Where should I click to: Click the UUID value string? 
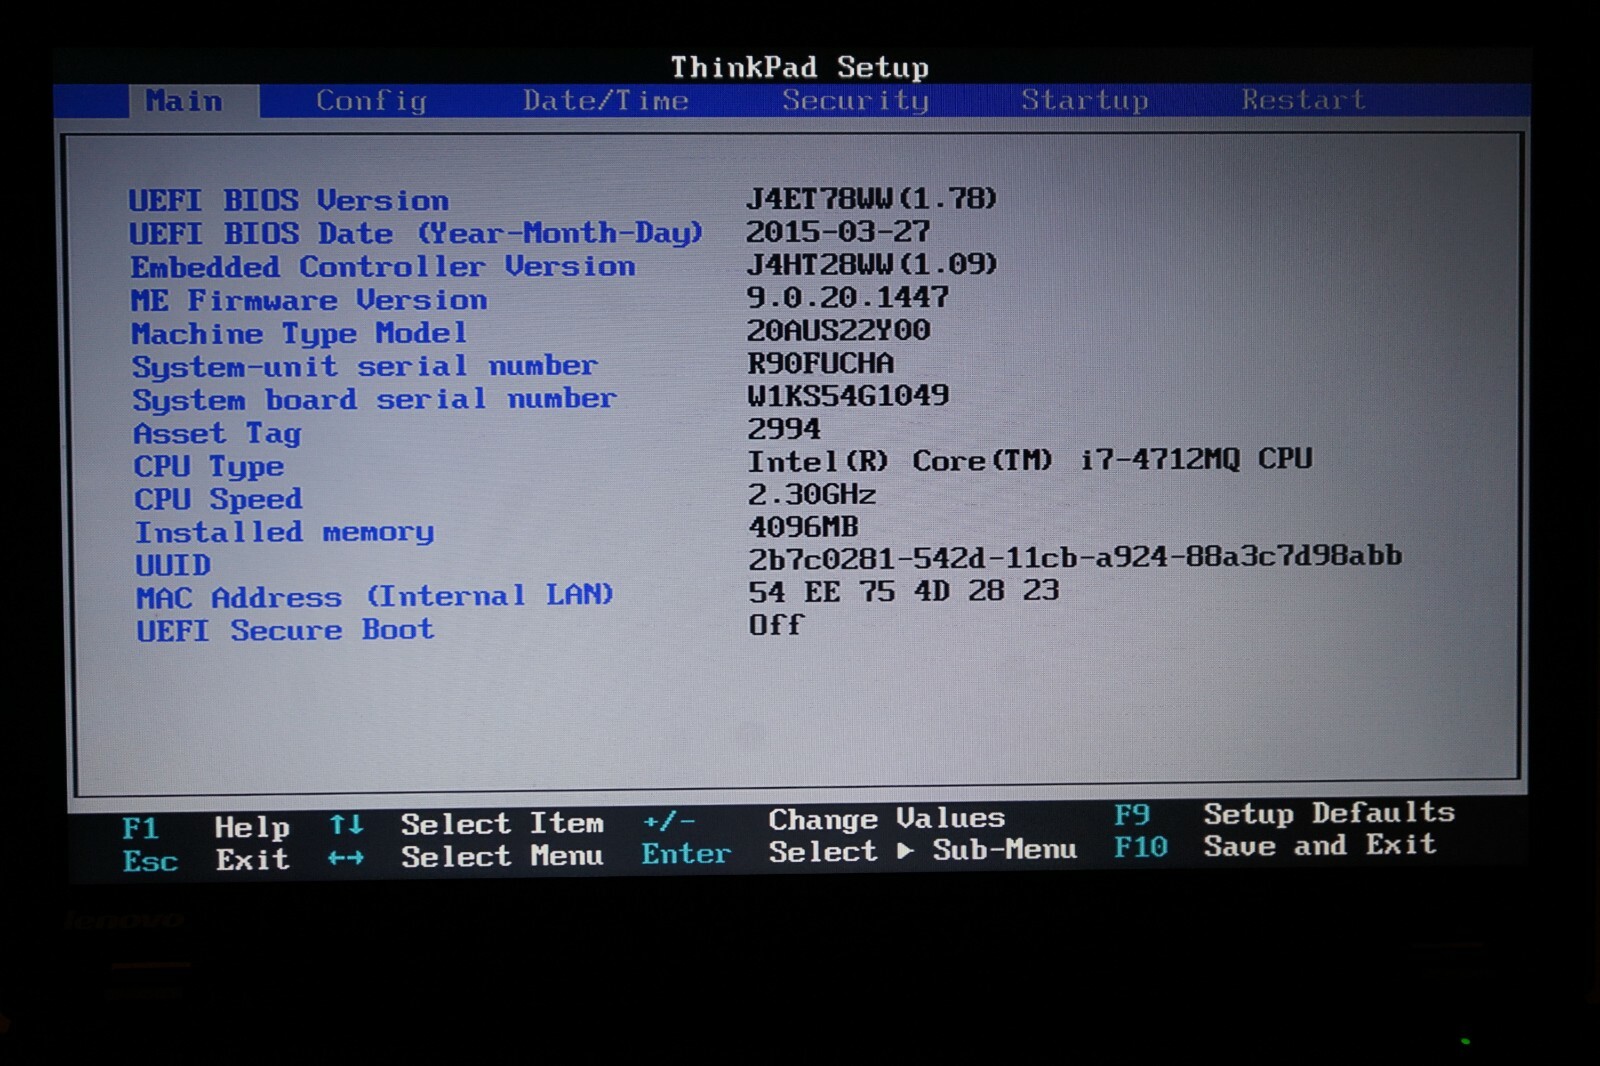coord(1075,556)
